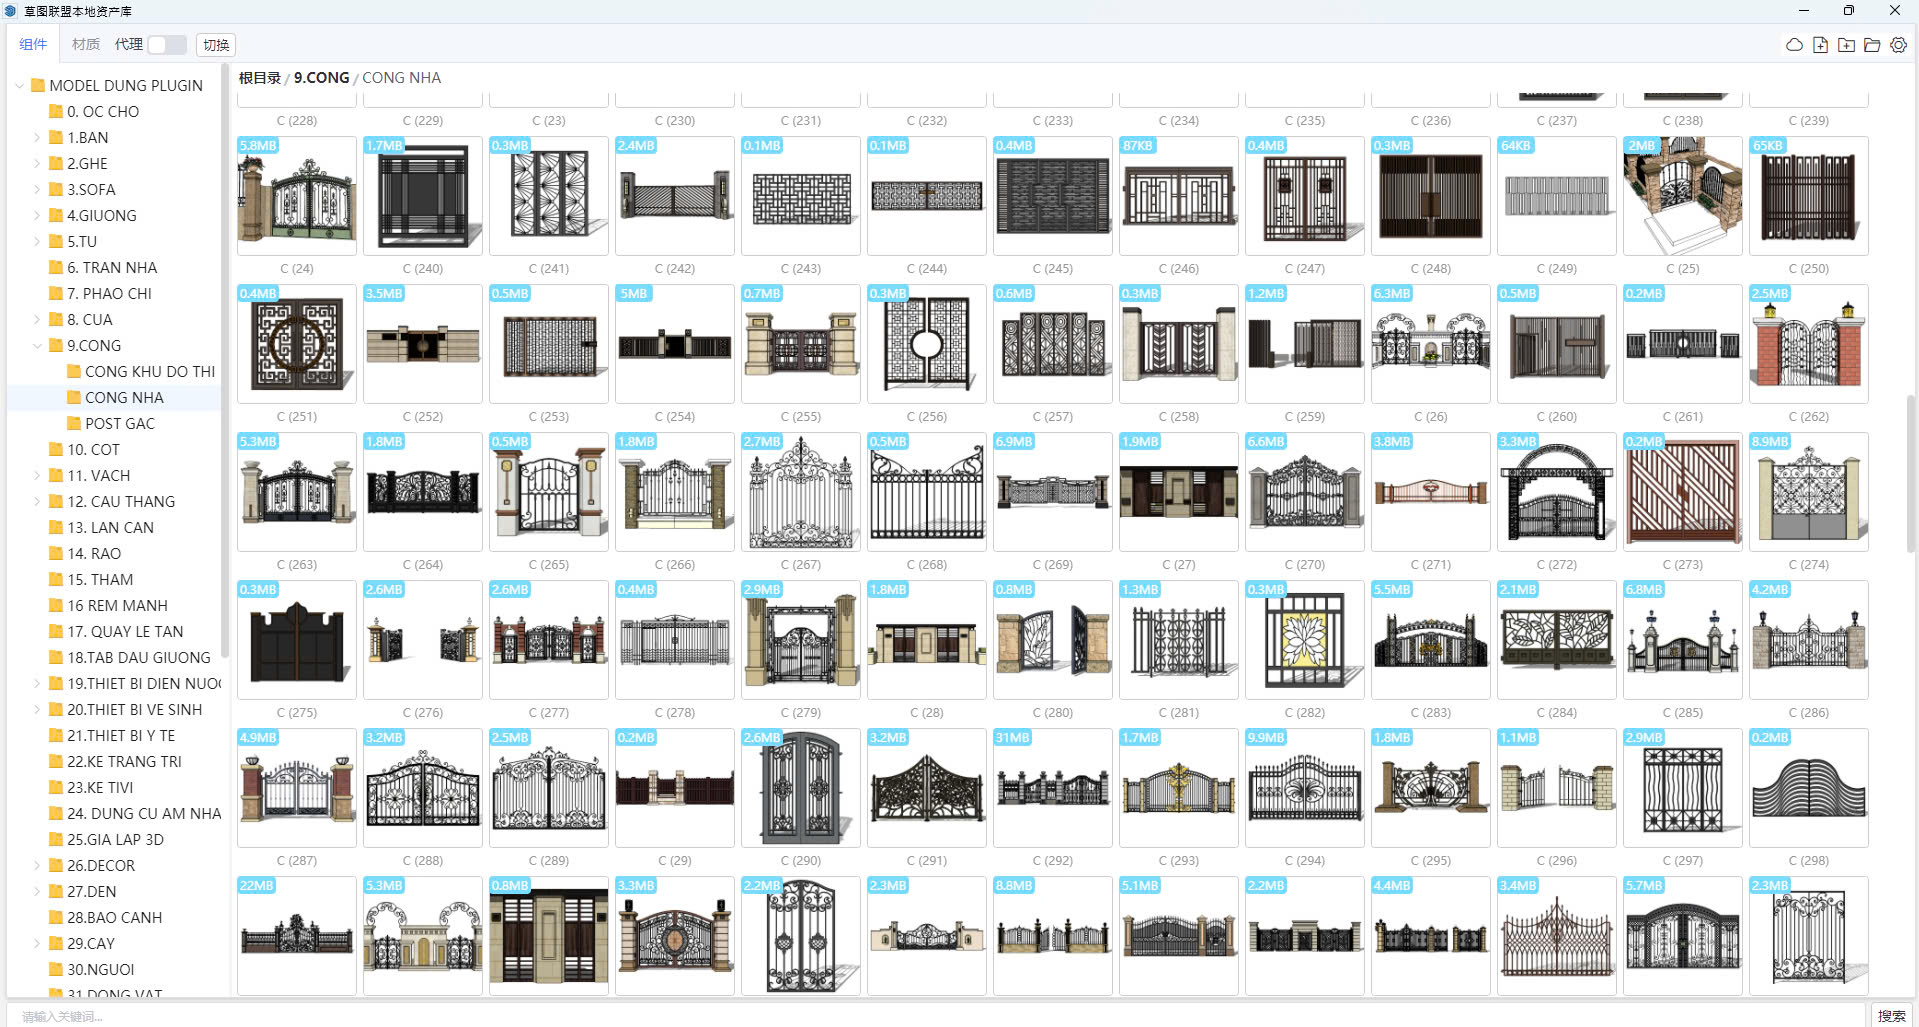This screenshot has height=1027, width=1919.
Task: Click the 搜索 search button
Action: pyautogui.click(x=1891, y=1015)
